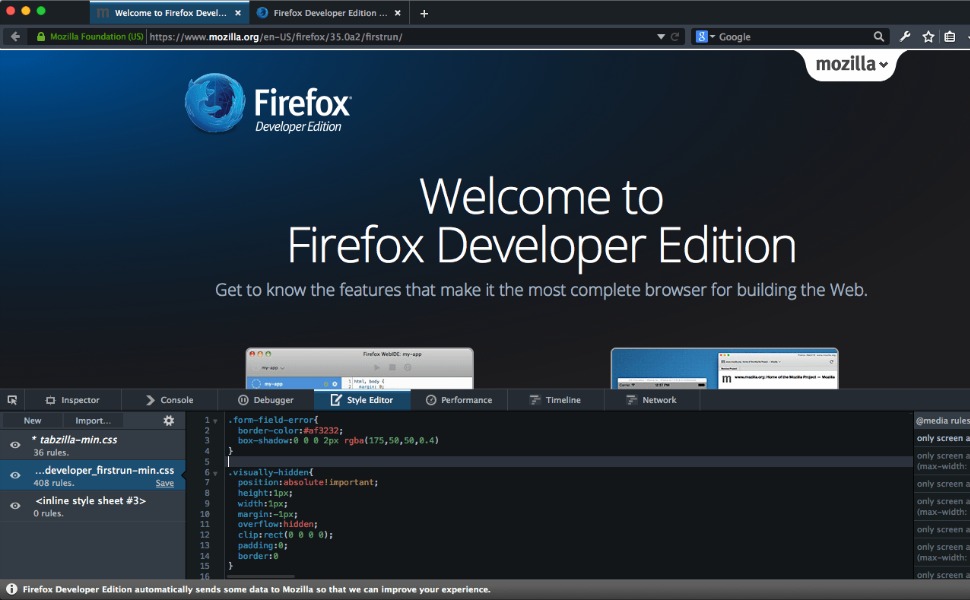Image resolution: width=970 pixels, height=600 pixels.
Task: Click '36 rules.' text under tabzilla-min.css
Action: click(x=51, y=452)
